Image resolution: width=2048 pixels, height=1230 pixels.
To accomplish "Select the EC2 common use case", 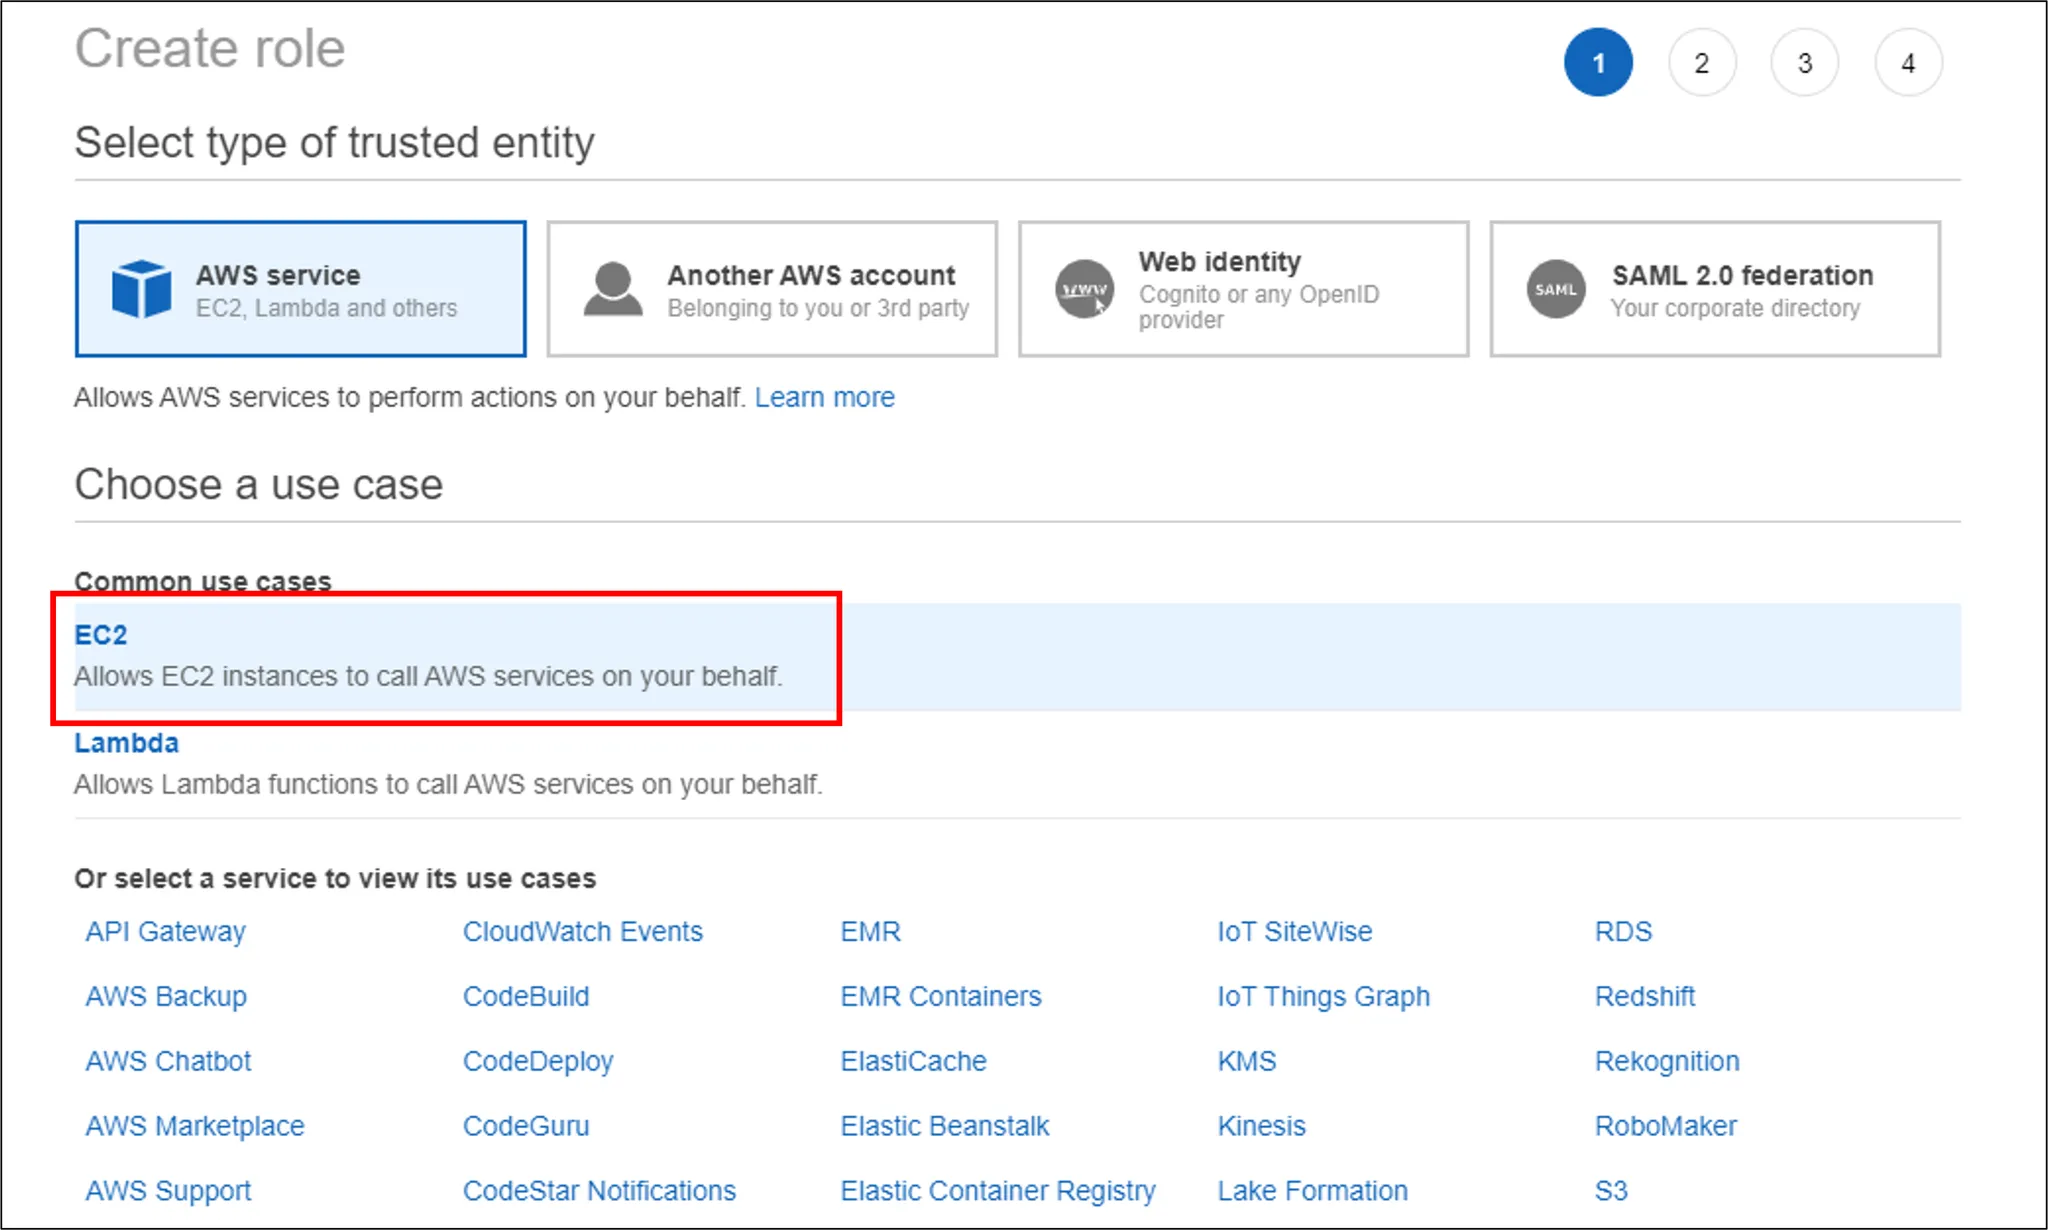I will pyautogui.click(x=101, y=635).
